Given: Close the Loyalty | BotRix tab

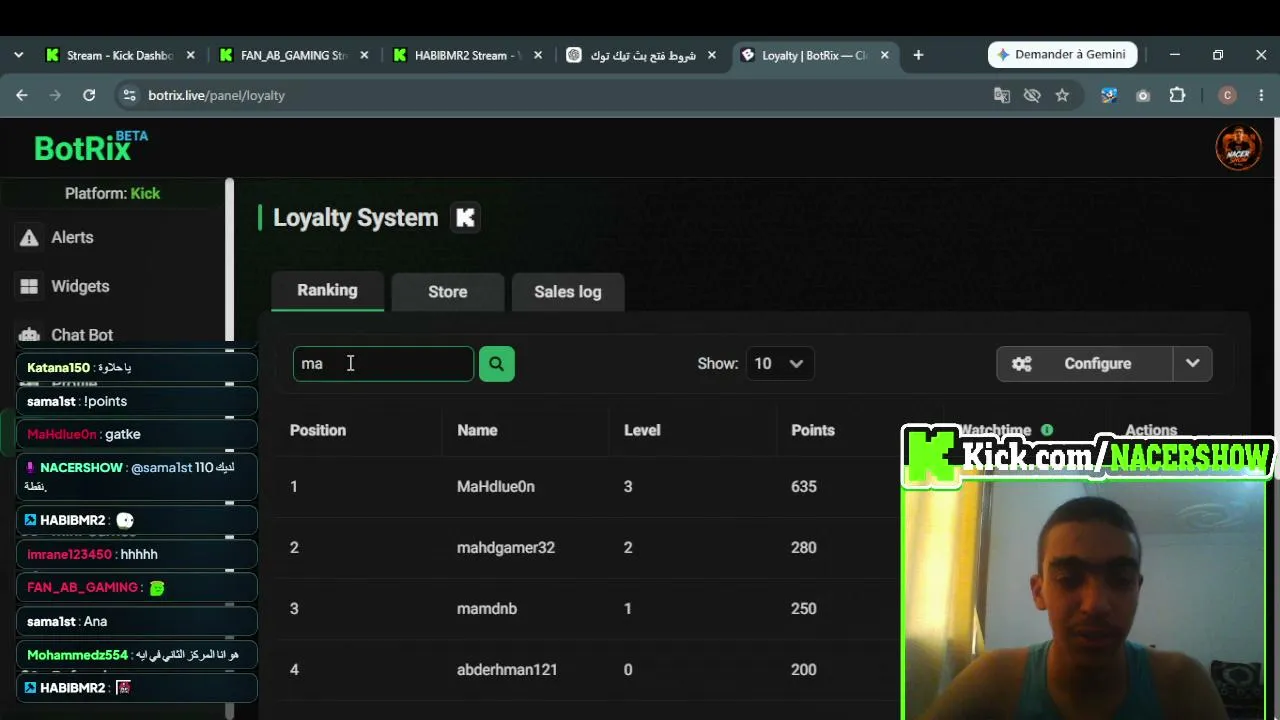Looking at the screenshot, I should [x=884, y=55].
